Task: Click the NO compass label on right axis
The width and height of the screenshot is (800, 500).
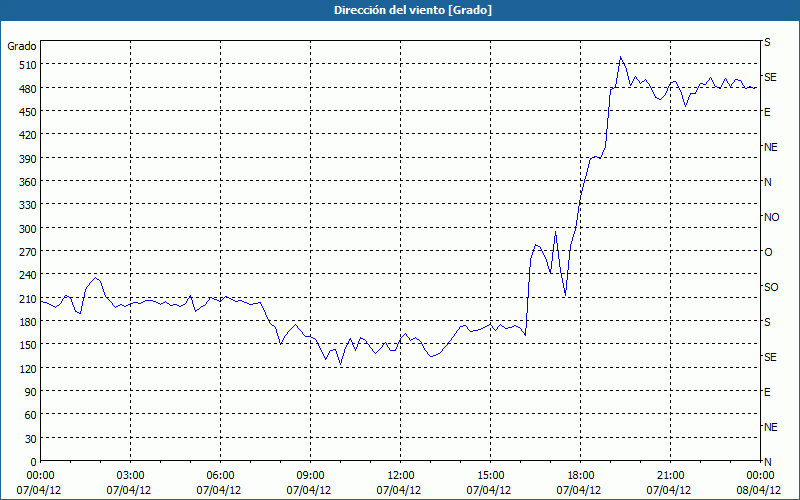Action: [x=771, y=217]
